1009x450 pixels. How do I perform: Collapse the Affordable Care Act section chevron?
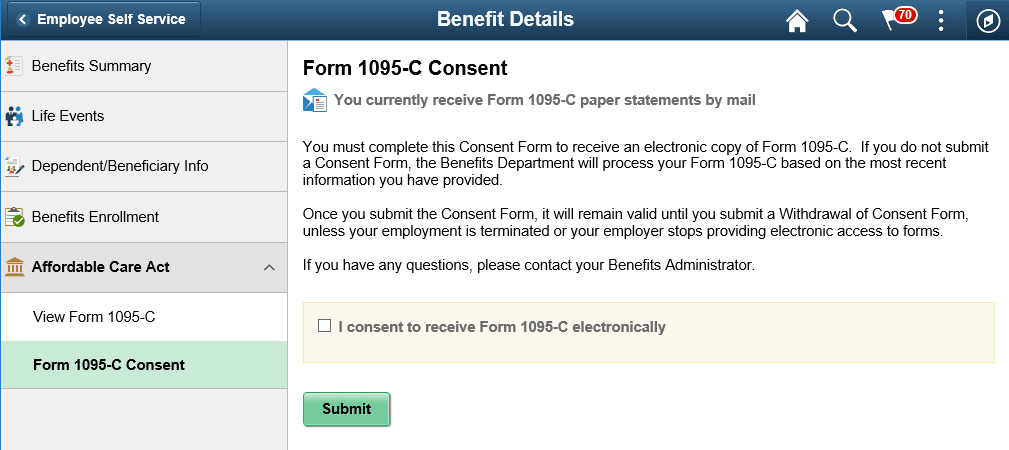pos(269,268)
